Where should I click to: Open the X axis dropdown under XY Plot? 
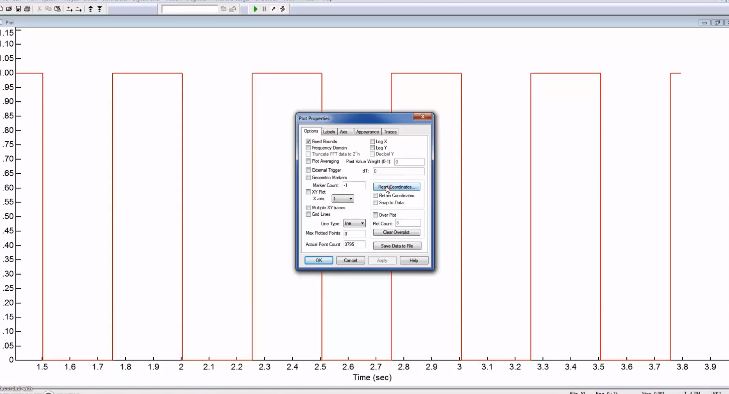click(x=343, y=199)
